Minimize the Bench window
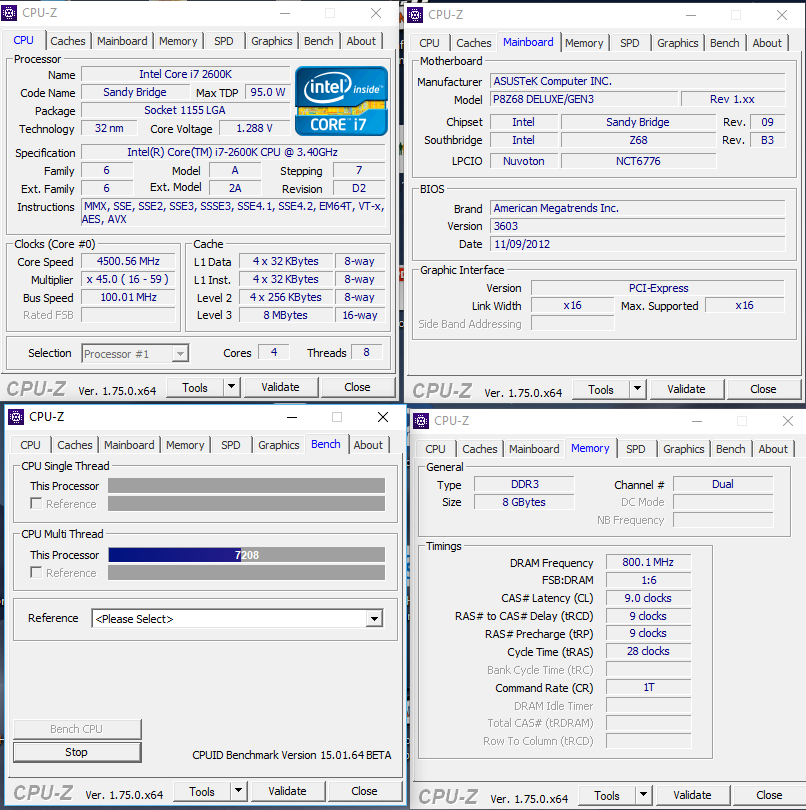 [x=292, y=417]
